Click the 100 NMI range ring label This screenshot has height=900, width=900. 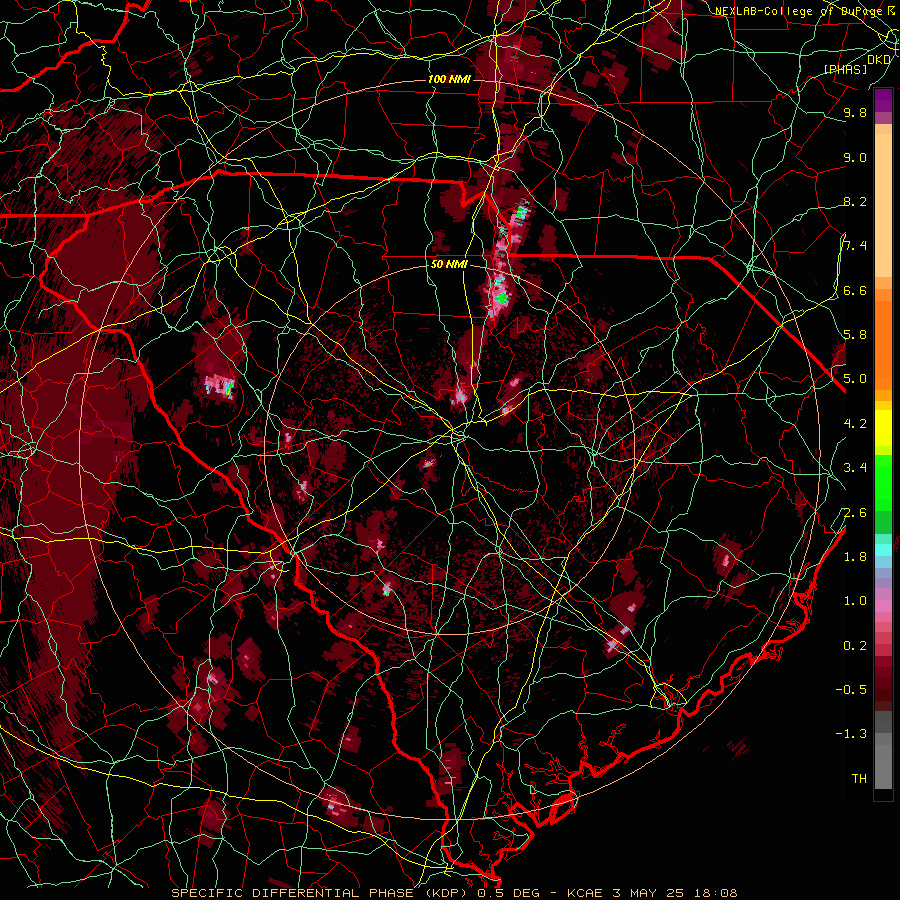coord(448,79)
